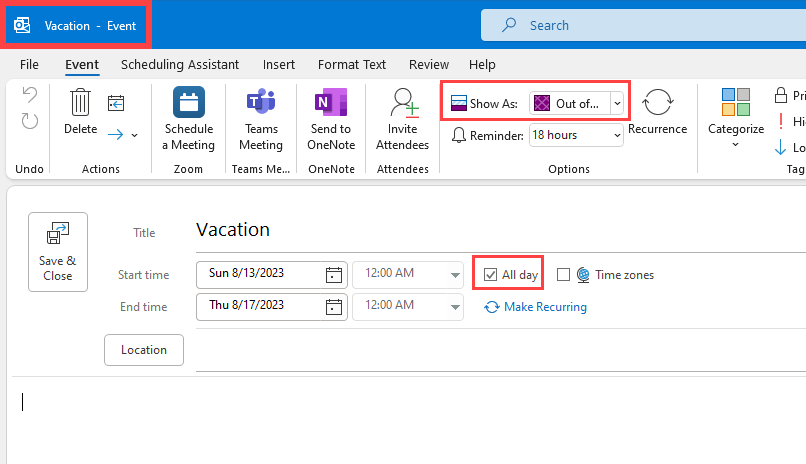Open the Categorize color squares menu

pyautogui.click(x=736, y=102)
